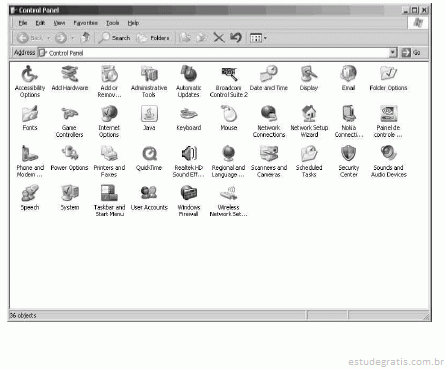445x369 pixels.
Task: Open Security Center
Action: tap(349, 161)
